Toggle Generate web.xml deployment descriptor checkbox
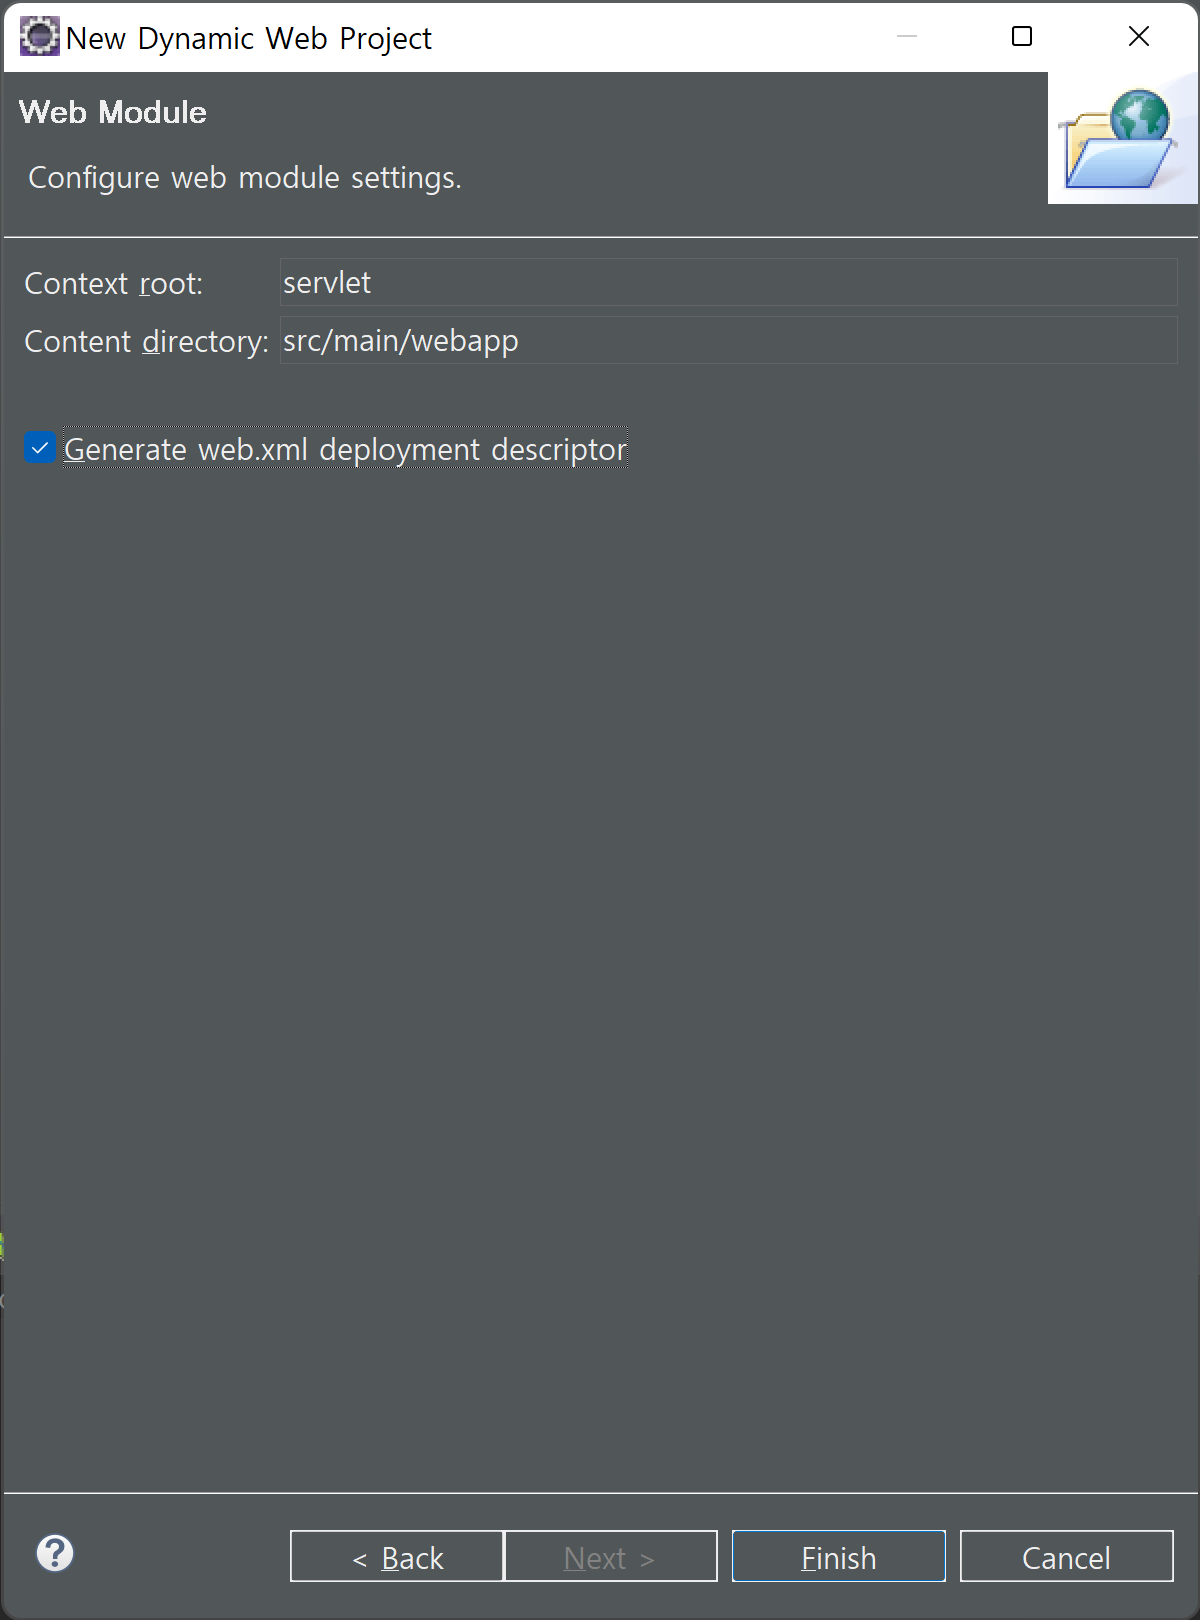Image resolution: width=1200 pixels, height=1620 pixels. point(39,449)
